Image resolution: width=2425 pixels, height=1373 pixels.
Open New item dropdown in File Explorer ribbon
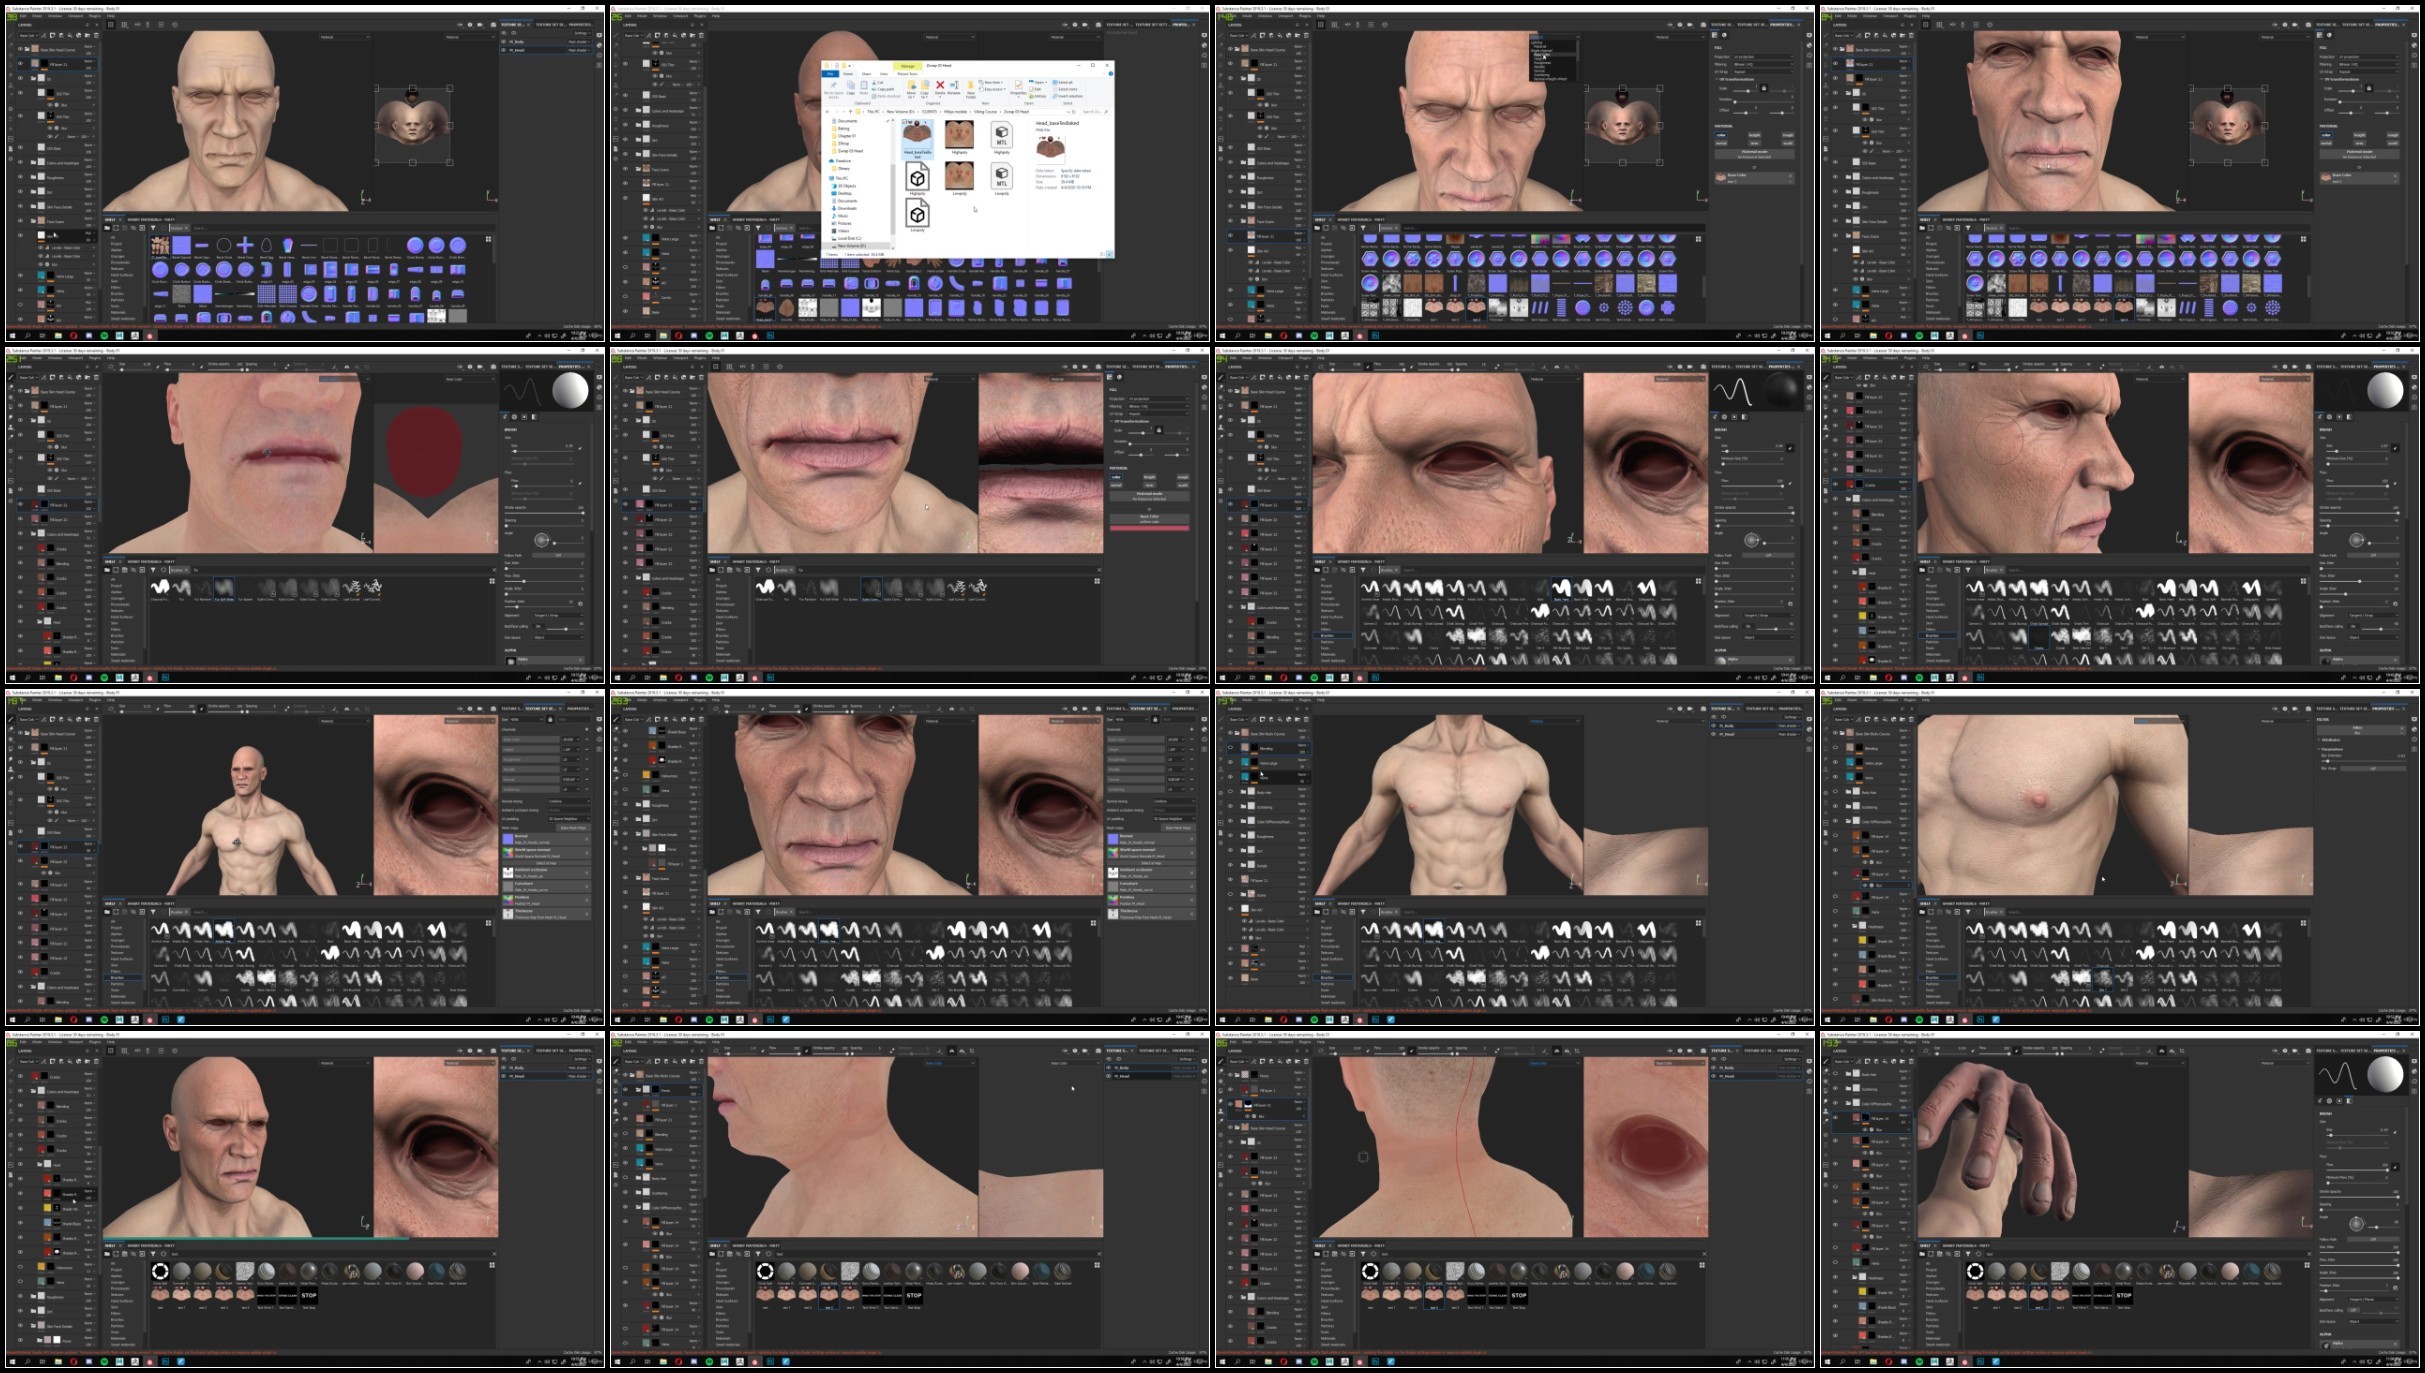[x=991, y=83]
